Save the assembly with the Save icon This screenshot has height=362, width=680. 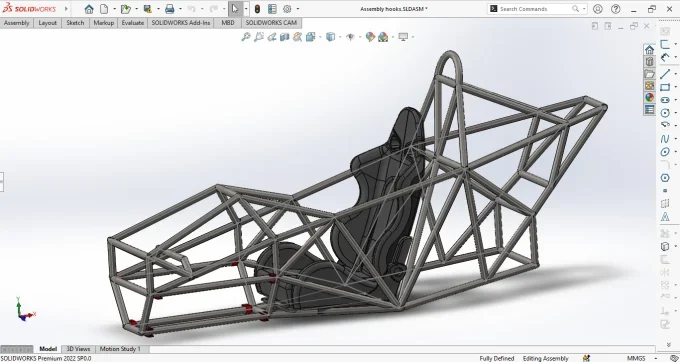pos(147,9)
